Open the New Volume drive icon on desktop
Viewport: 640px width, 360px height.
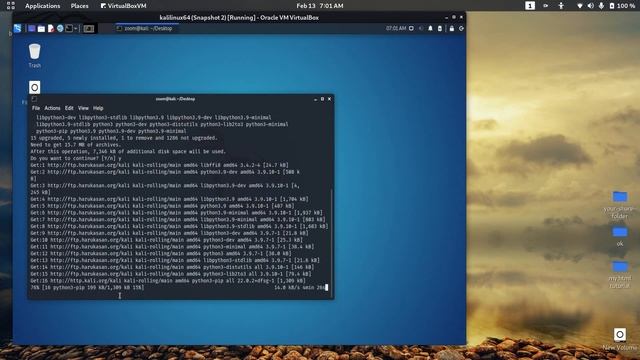620,339
